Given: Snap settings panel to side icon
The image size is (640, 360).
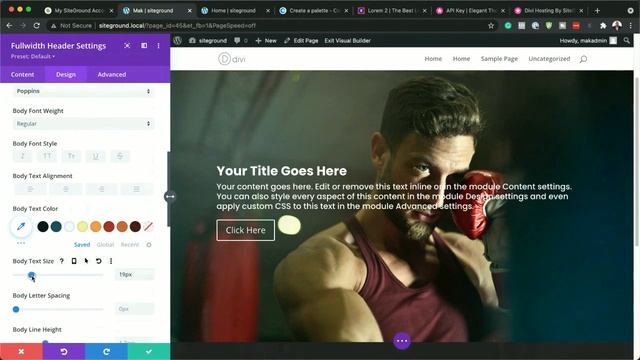Looking at the screenshot, I should (x=144, y=46).
